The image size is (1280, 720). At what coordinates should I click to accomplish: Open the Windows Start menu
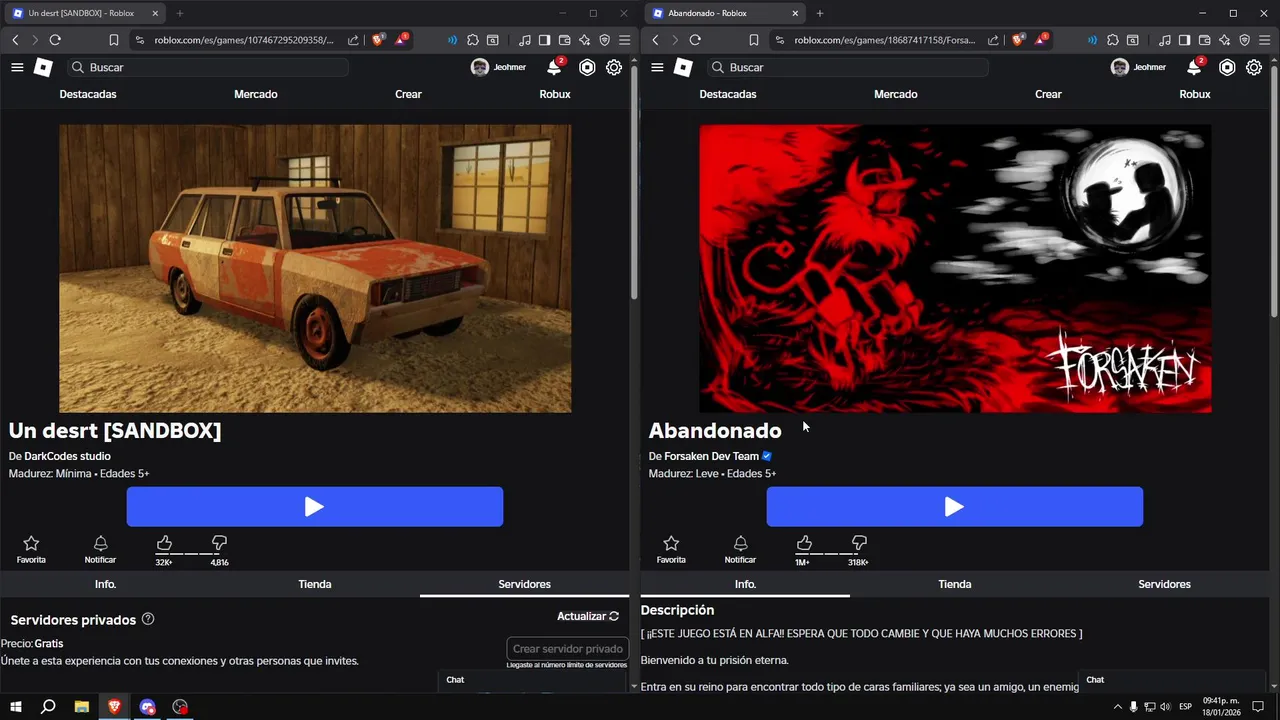point(16,707)
